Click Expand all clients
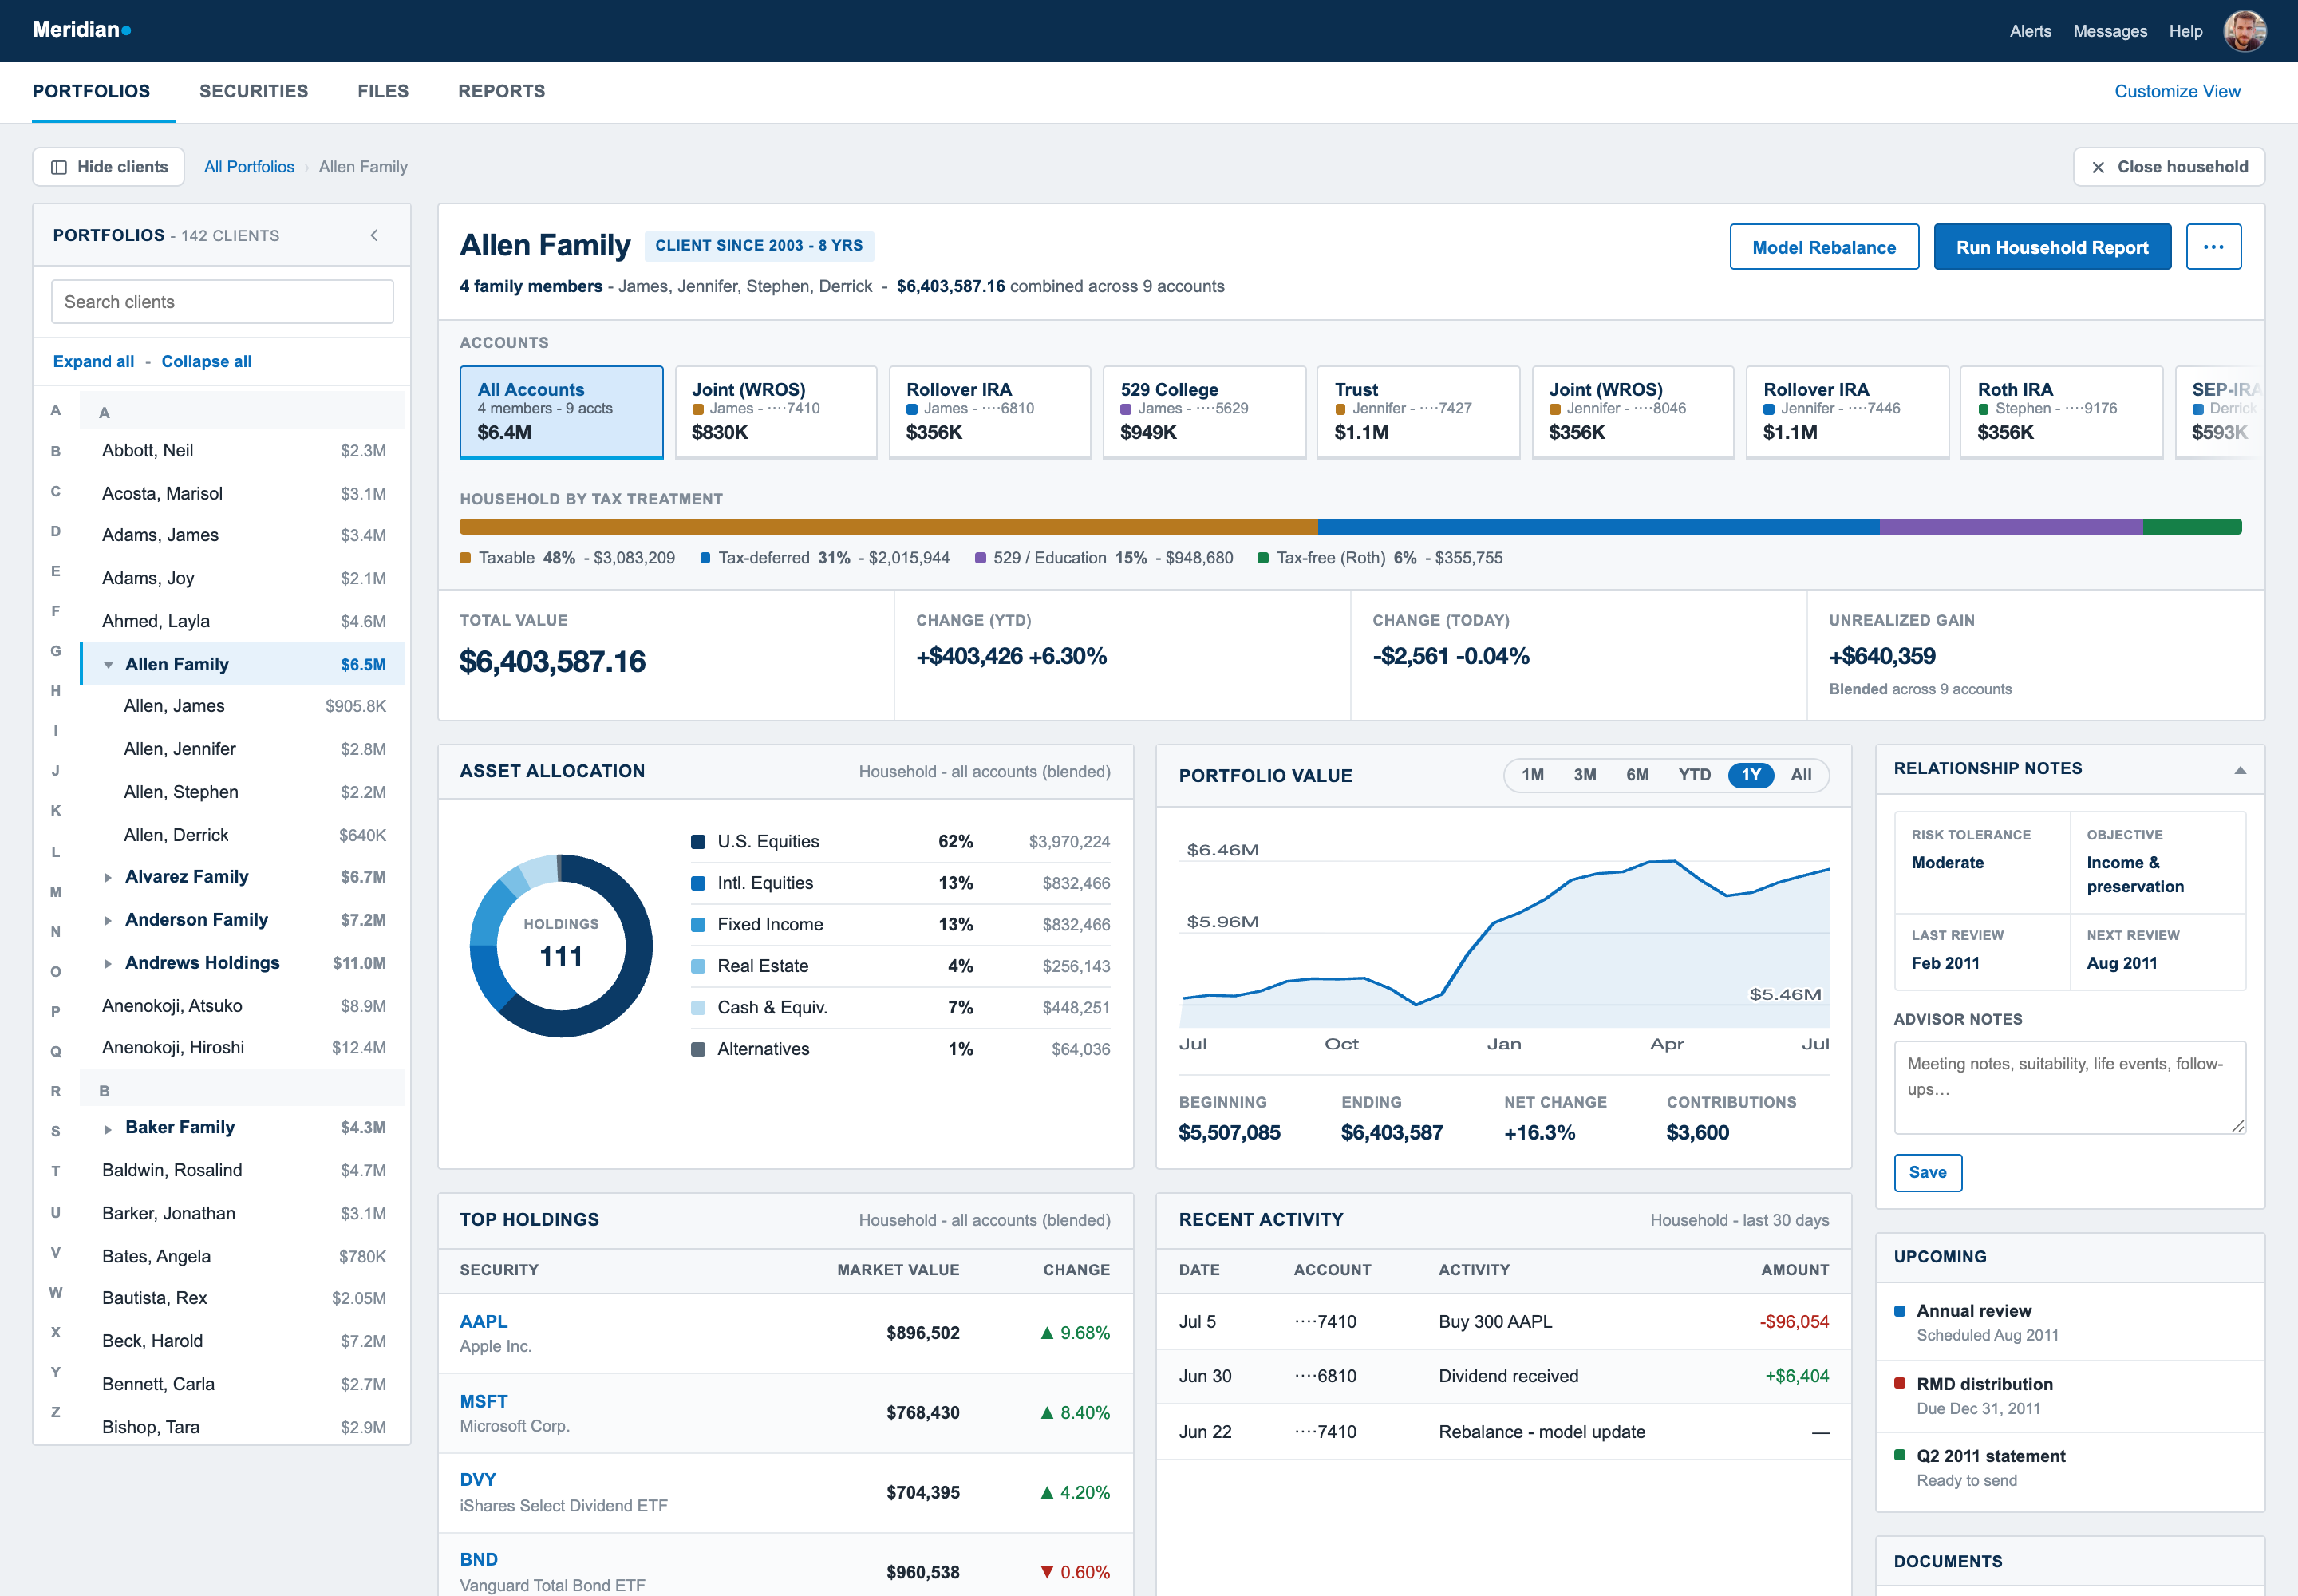Image resolution: width=2298 pixels, height=1596 pixels. 93,361
